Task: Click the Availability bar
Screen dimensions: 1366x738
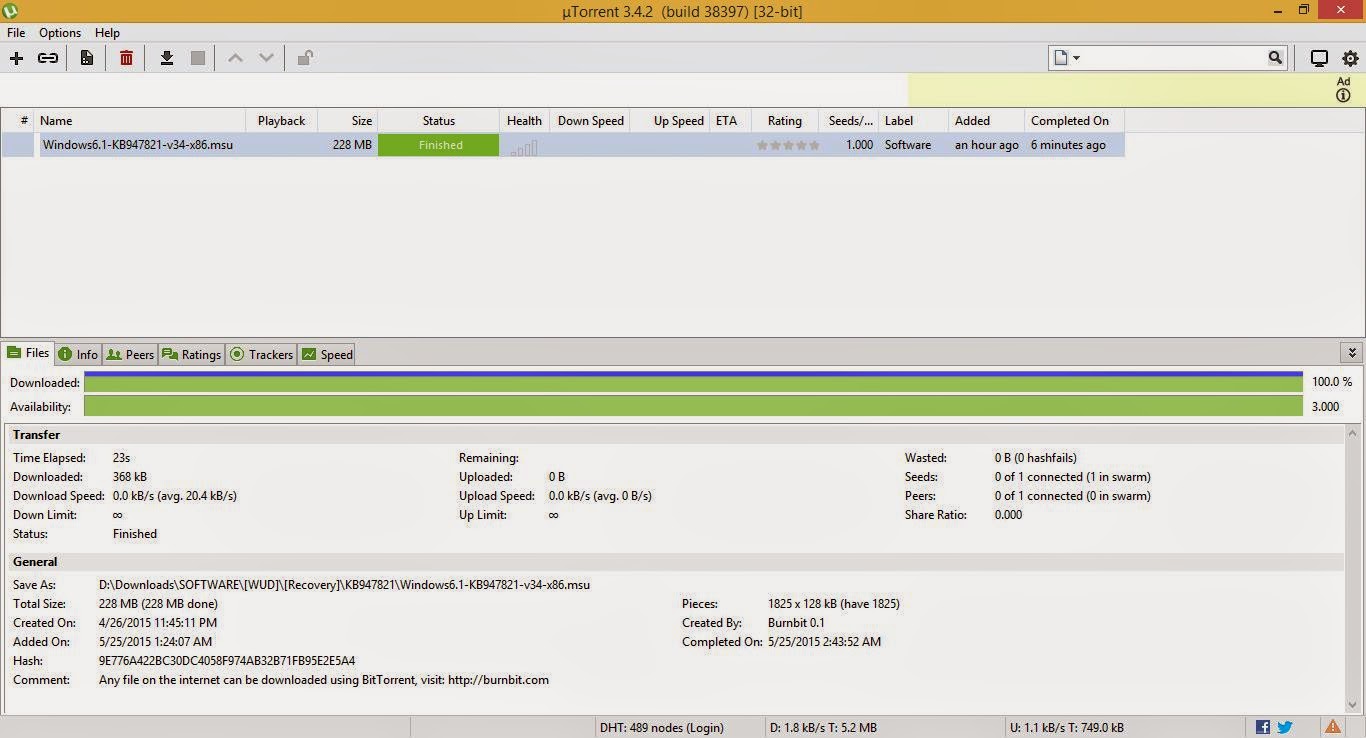Action: (x=694, y=406)
